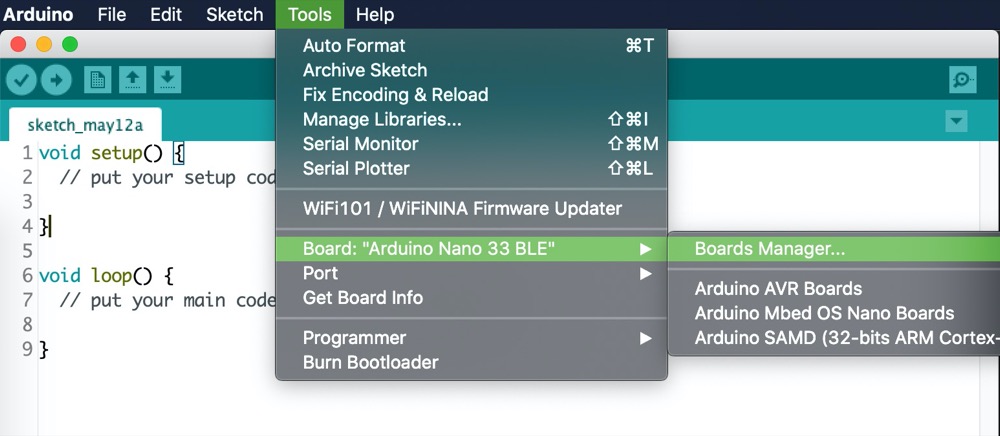
Task: Open Boards Manager... in submenu
Action: (x=834, y=249)
